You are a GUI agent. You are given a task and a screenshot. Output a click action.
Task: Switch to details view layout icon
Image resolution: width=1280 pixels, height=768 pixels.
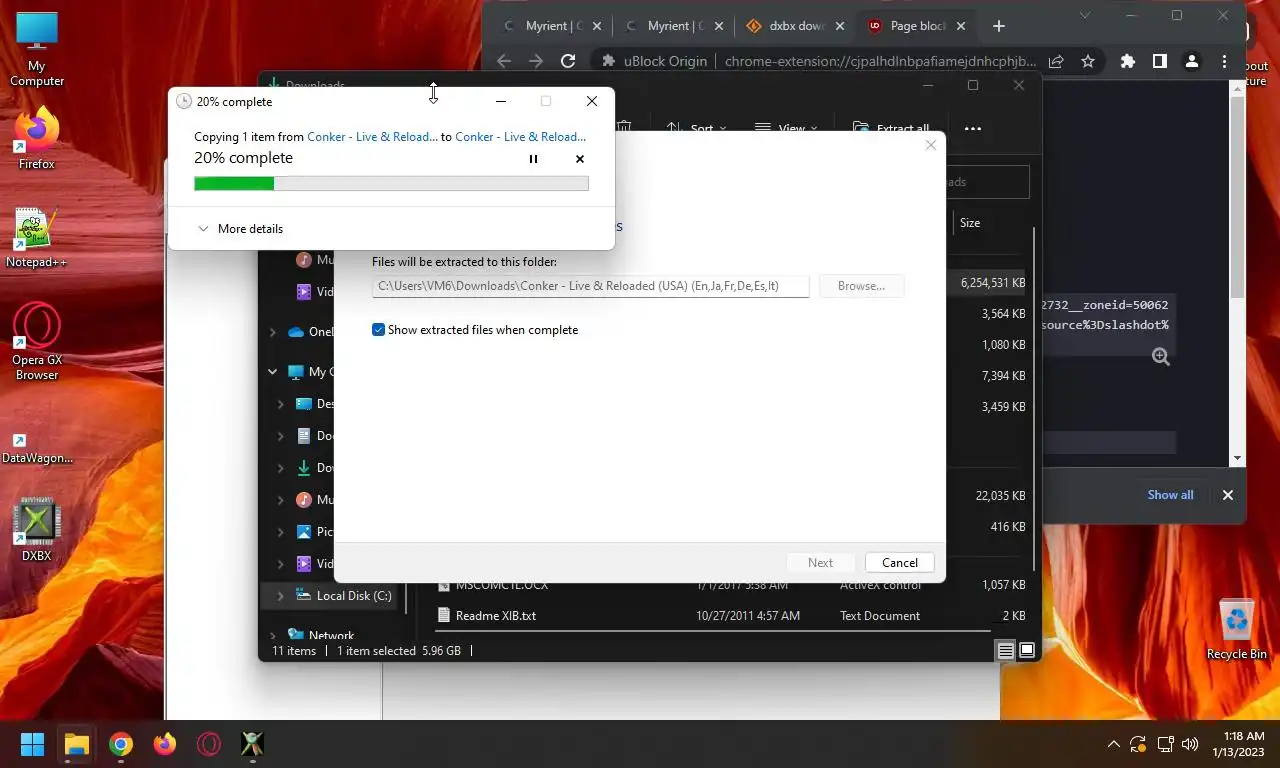coord(1005,651)
